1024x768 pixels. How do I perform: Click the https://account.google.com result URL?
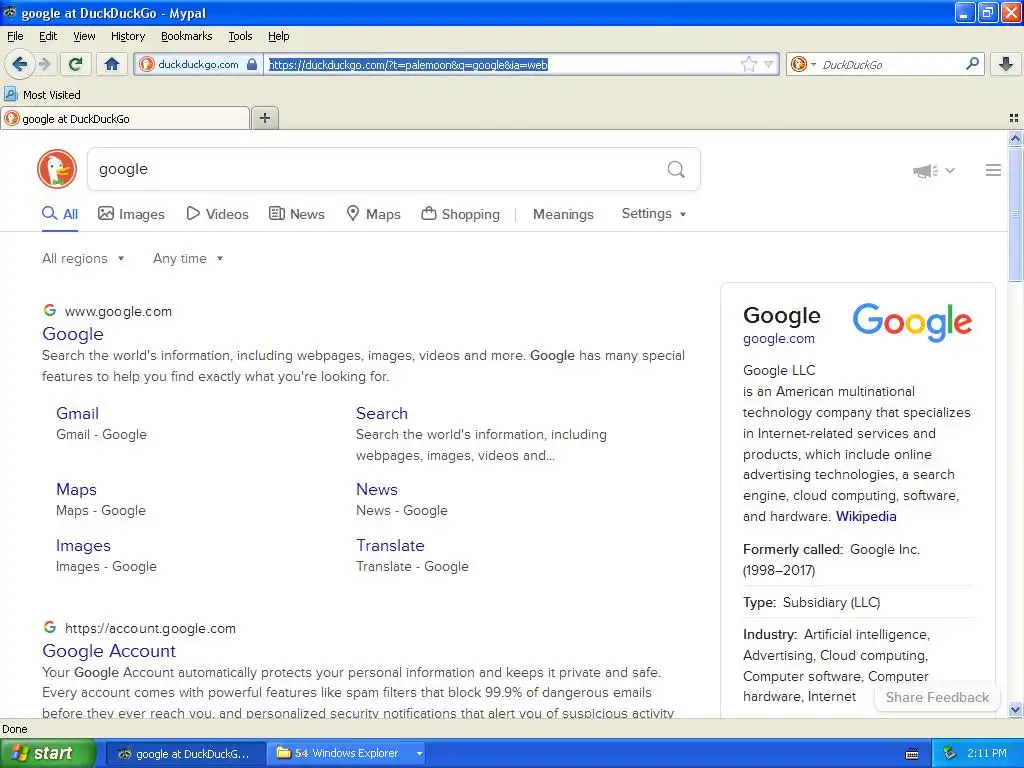(150, 628)
